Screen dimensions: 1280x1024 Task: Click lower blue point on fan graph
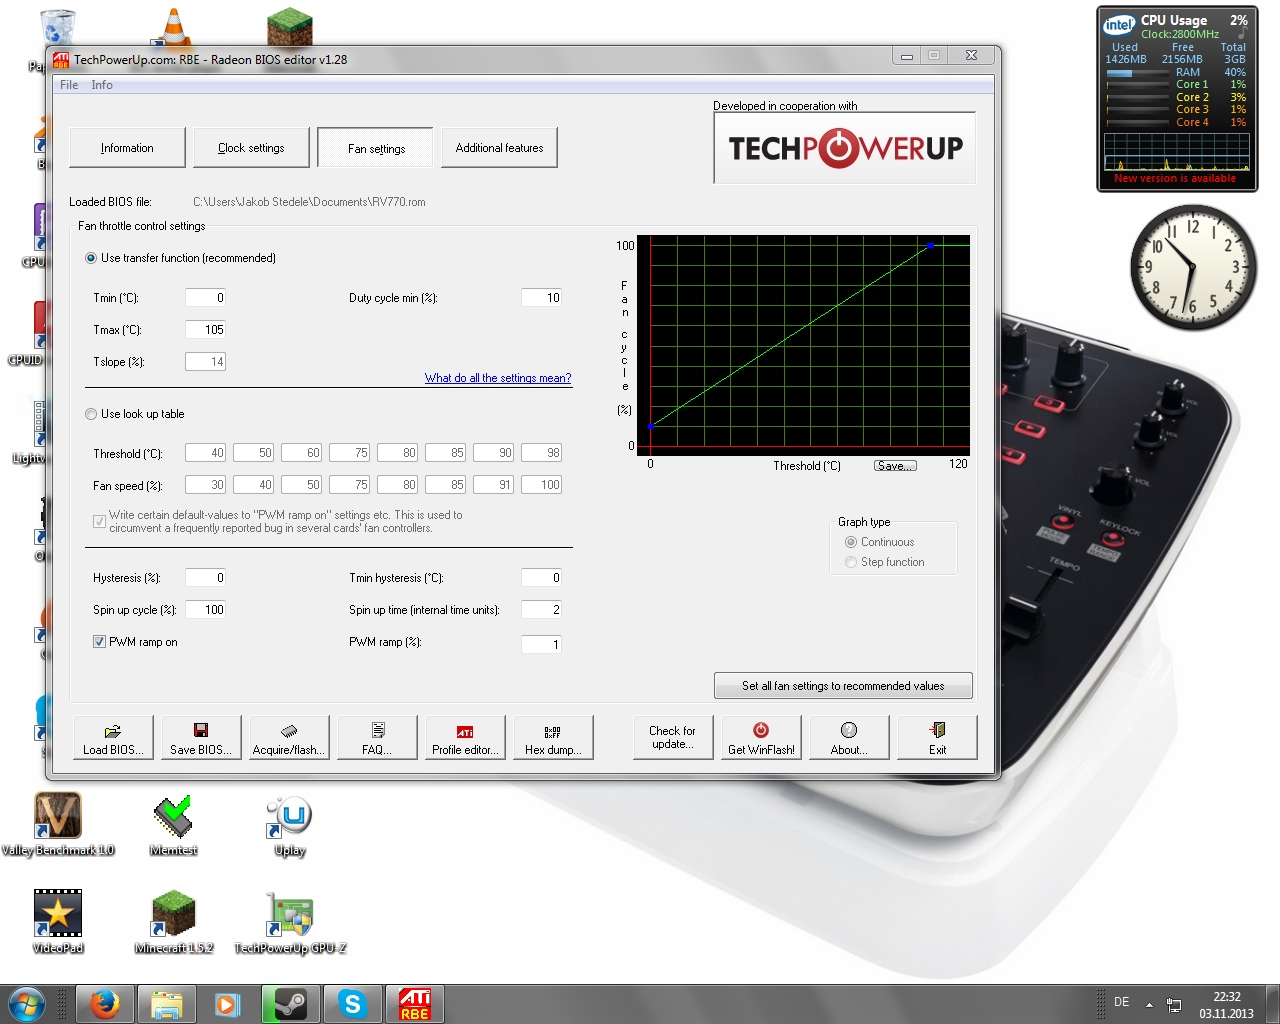tap(651, 427)
